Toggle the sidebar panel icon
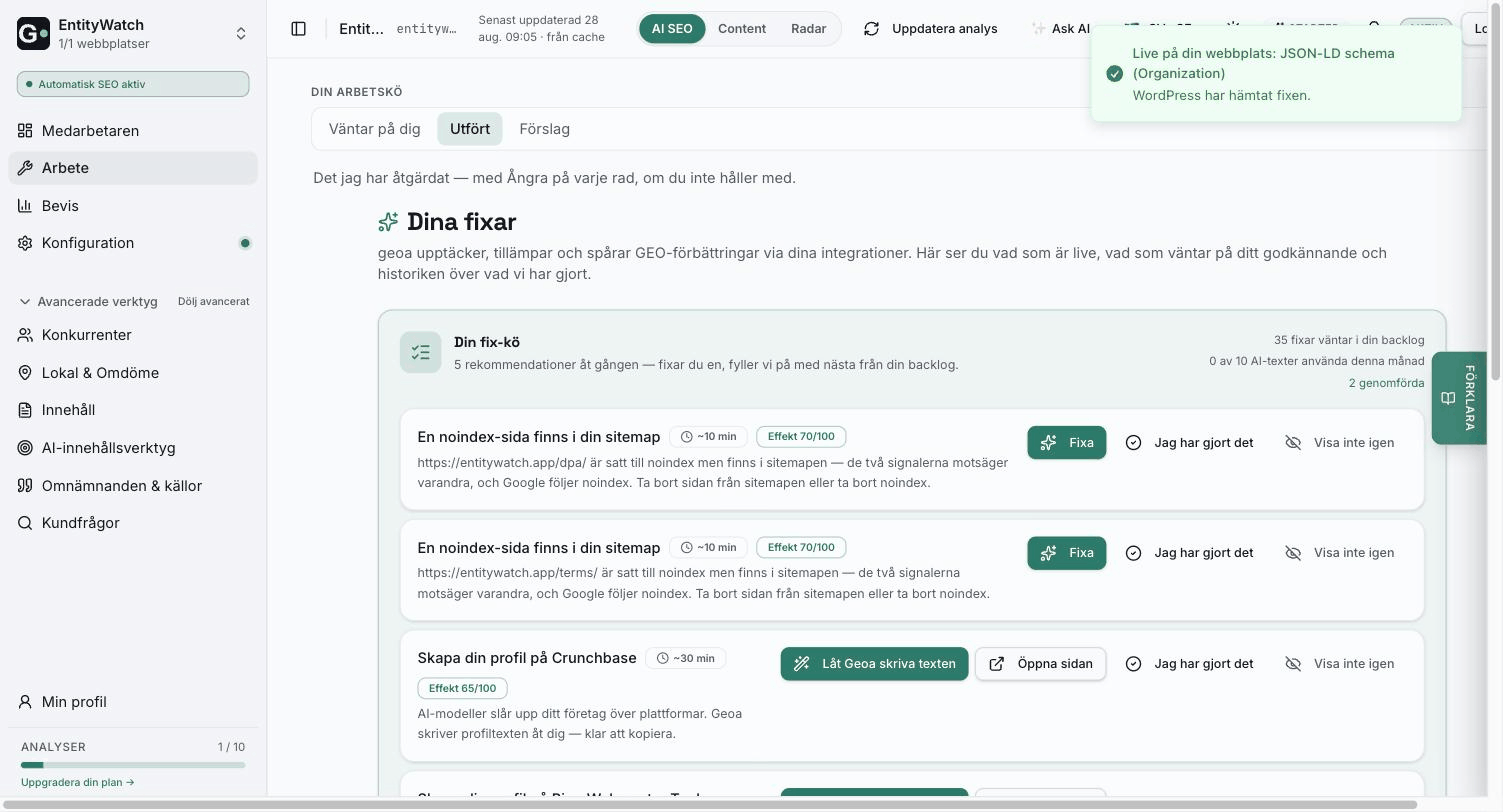The height and width of the screenshot is (812, 1503). pos(298,29)
